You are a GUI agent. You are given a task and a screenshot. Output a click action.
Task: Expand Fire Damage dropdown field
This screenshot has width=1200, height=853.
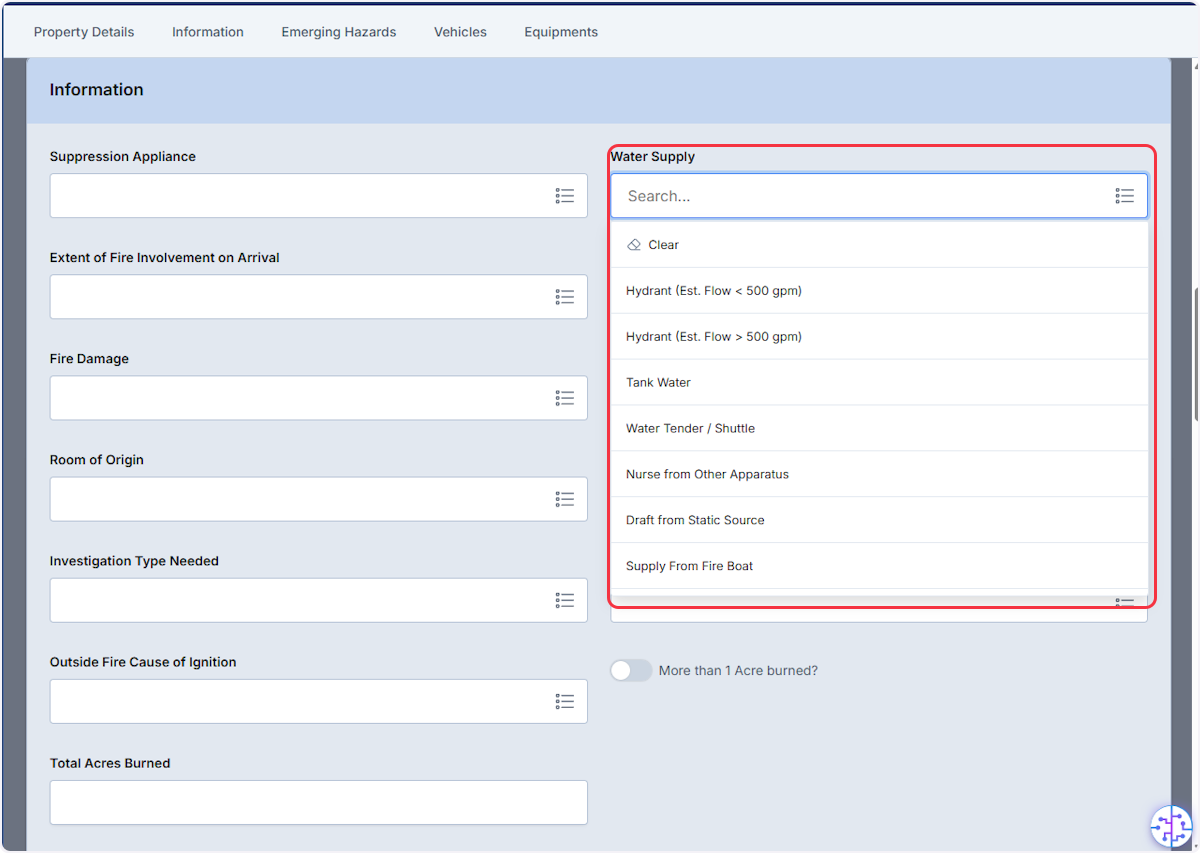tap(319, 398)
